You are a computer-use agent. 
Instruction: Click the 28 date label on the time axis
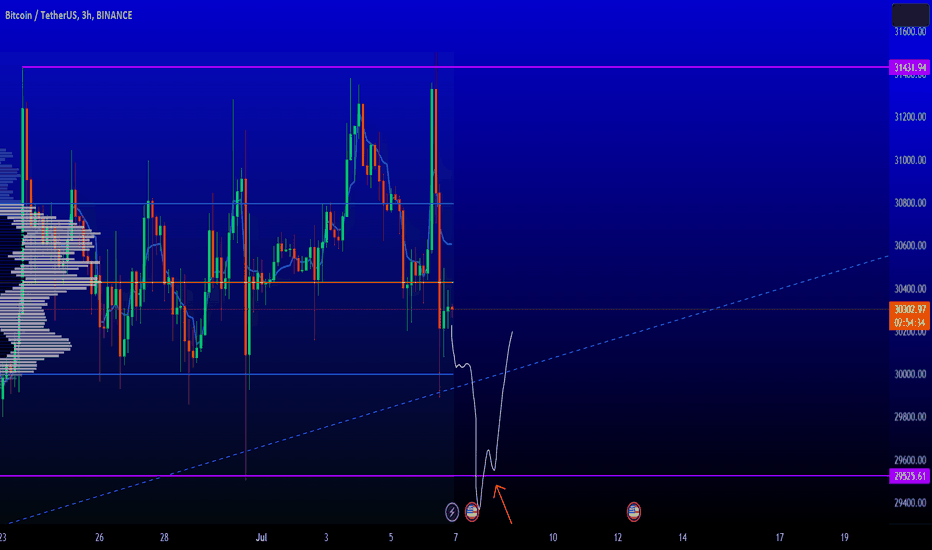pos(164,537)
